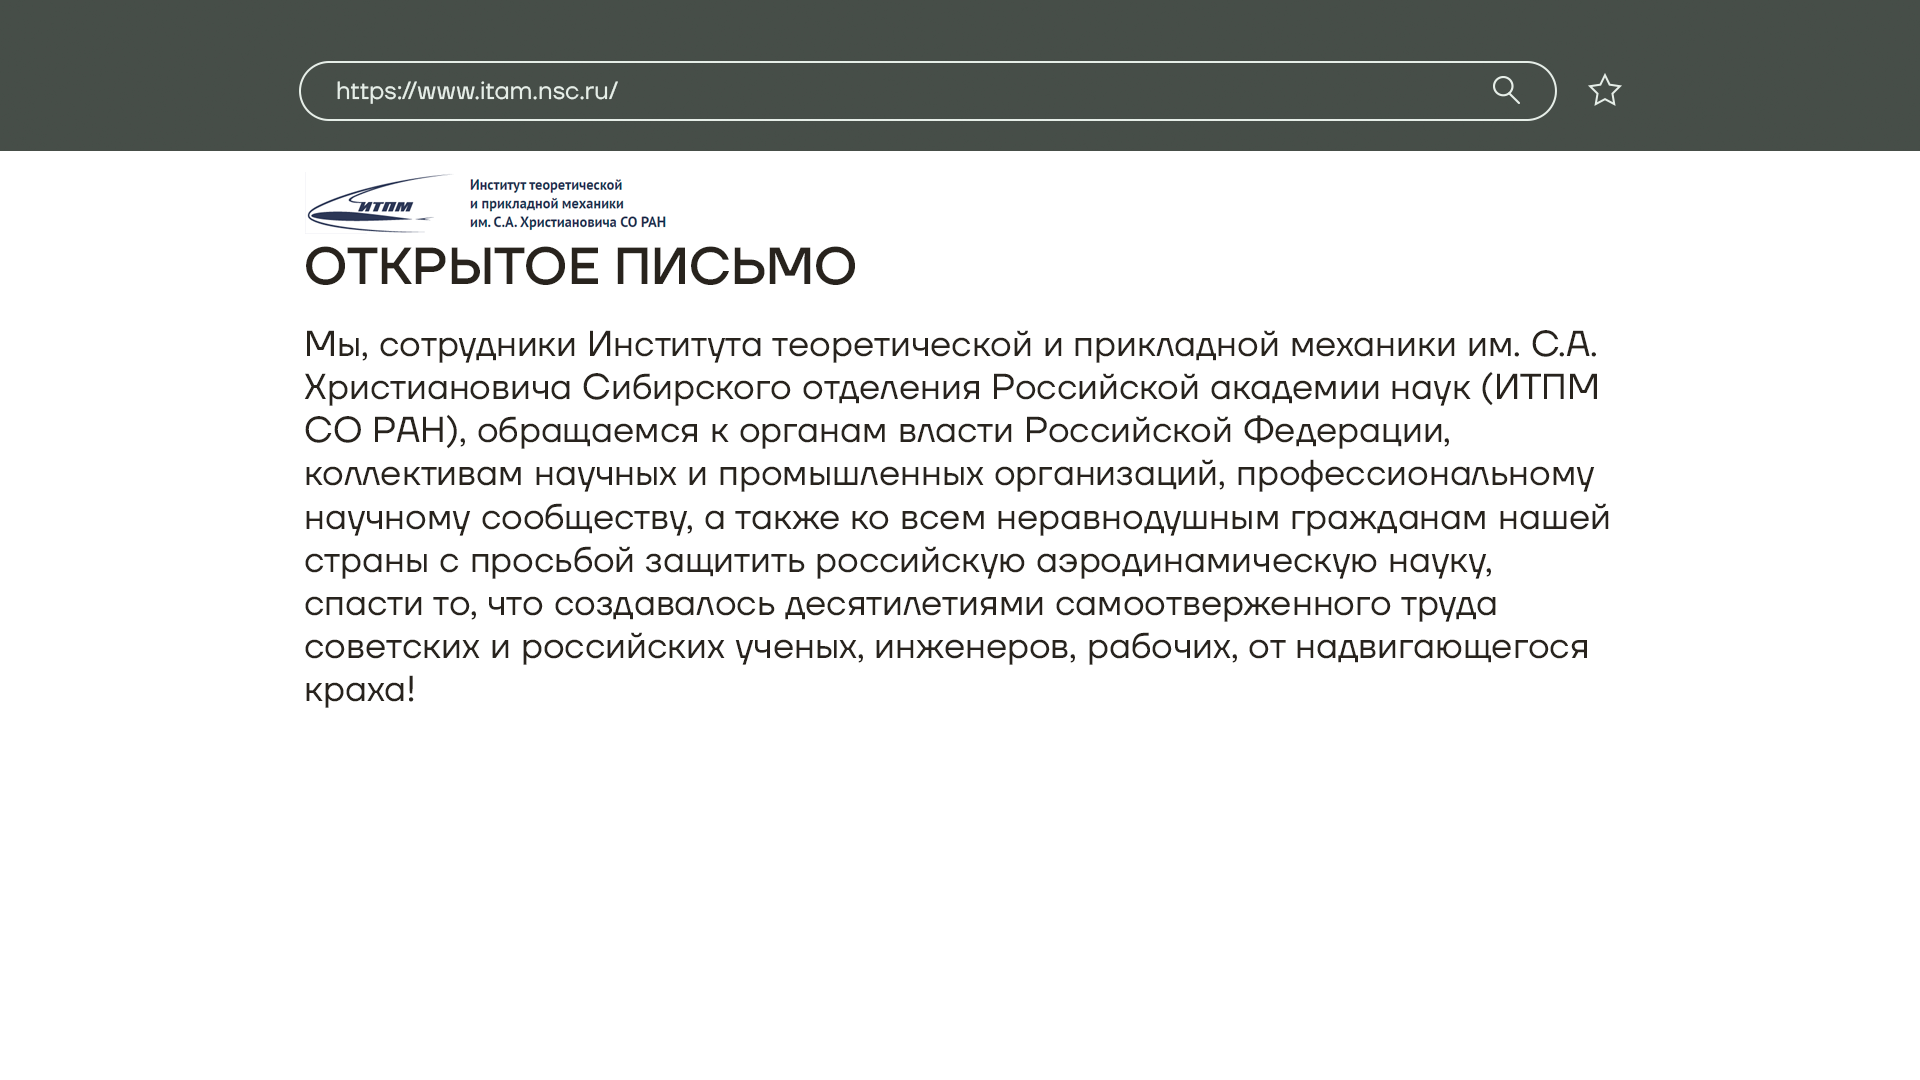This screenshot has height=1080, width=1920.
Task: Click 'советских и российских' text line start
Action: pyautogui.click(x=514, y=647)
